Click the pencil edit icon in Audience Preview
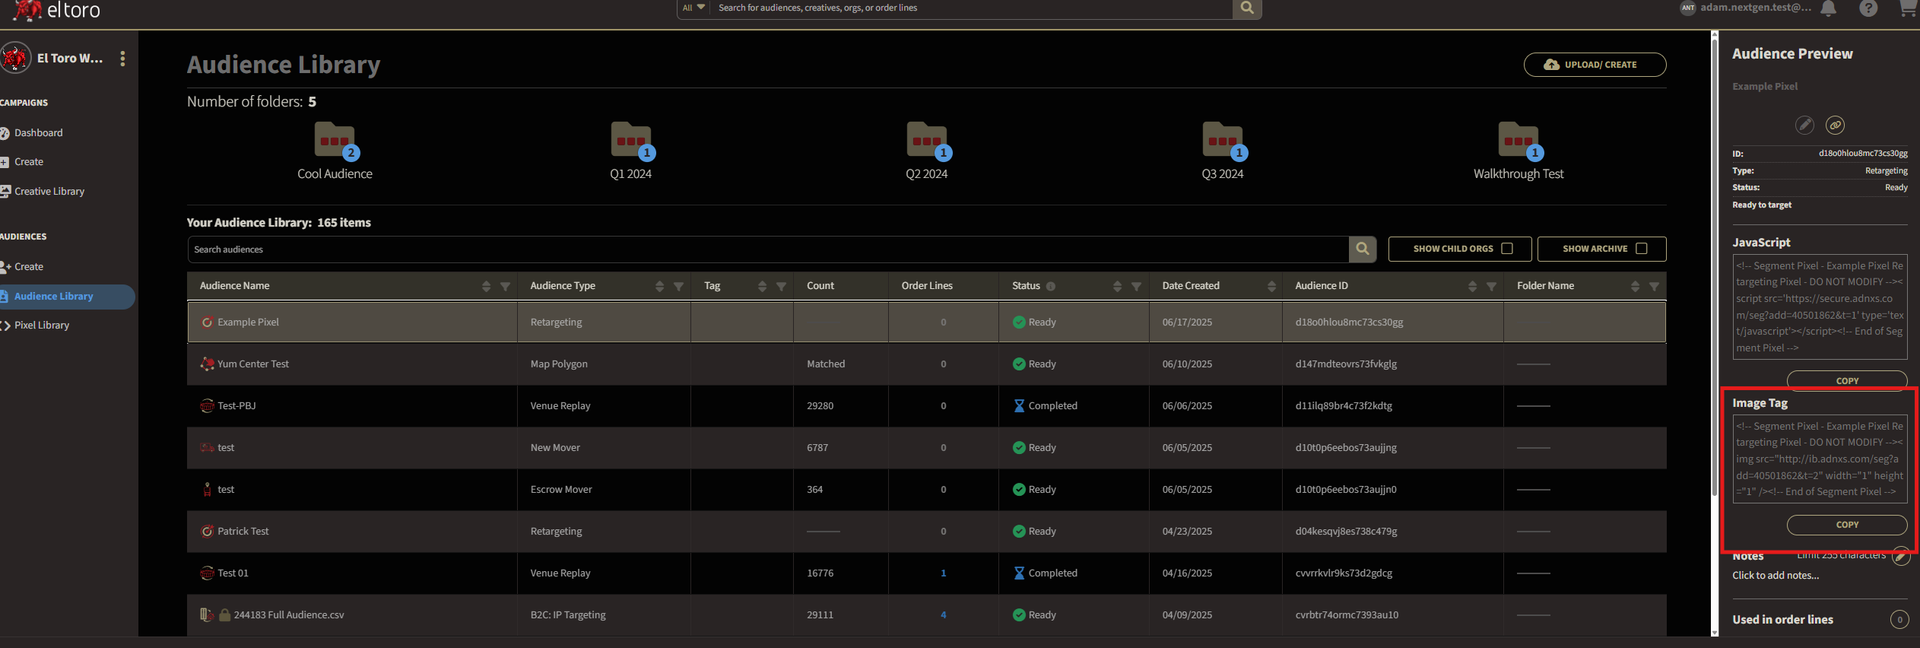This screenshot has height=648, width=1920. [1804, 125]
